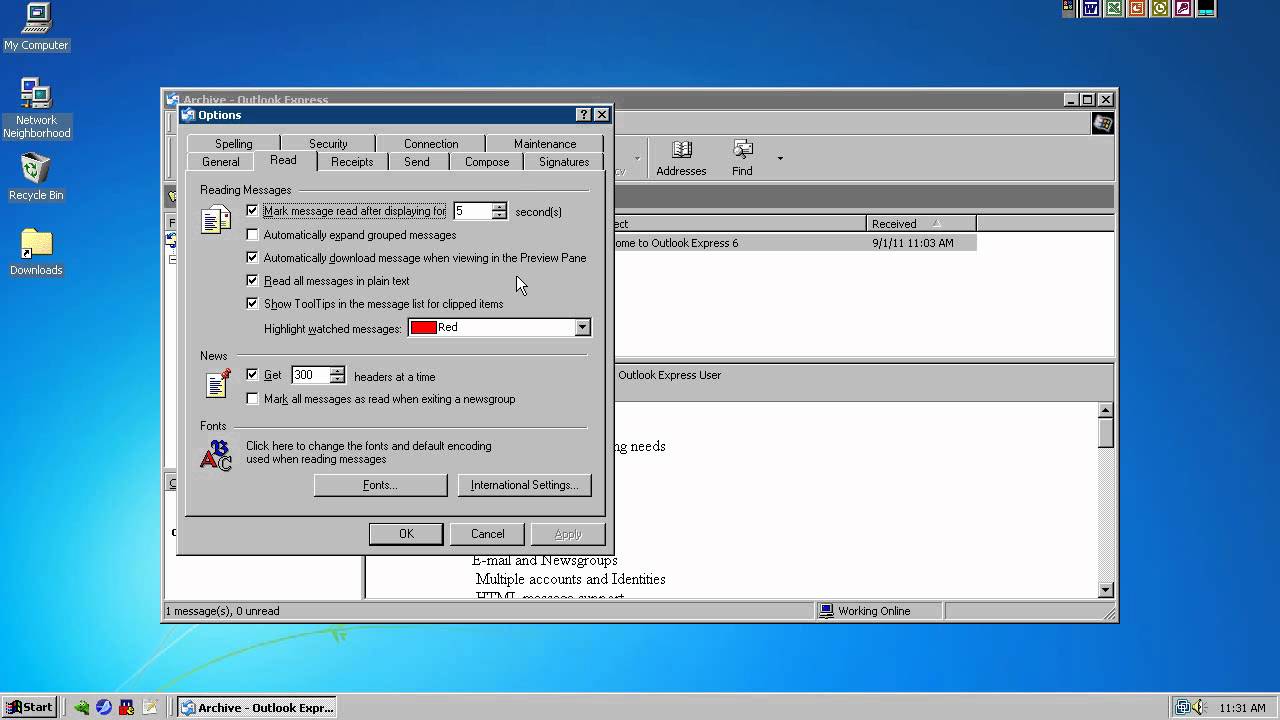The height and width of the screenshot is (720, 1280).
Task: Click the black desktop icon on Office bar
Action: pos(1206,8)
